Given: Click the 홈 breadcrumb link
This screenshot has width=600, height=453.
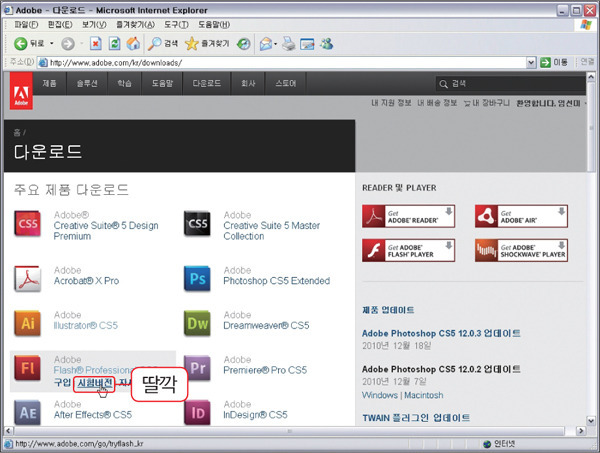Looking at the screenshot, I should click(17, 133).
